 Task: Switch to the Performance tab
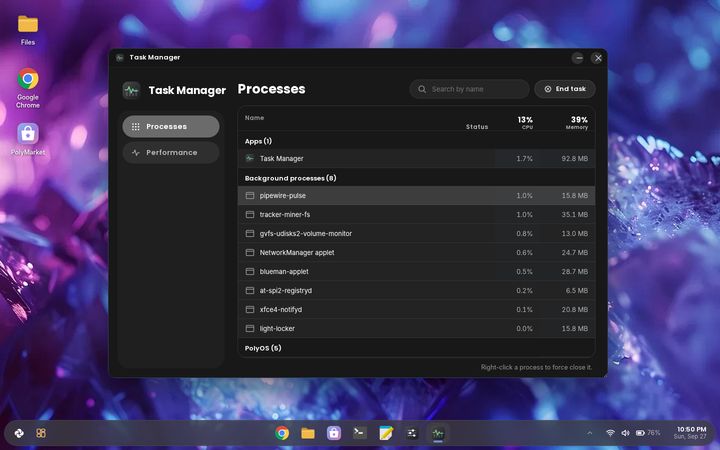click(x=171, y=152)
